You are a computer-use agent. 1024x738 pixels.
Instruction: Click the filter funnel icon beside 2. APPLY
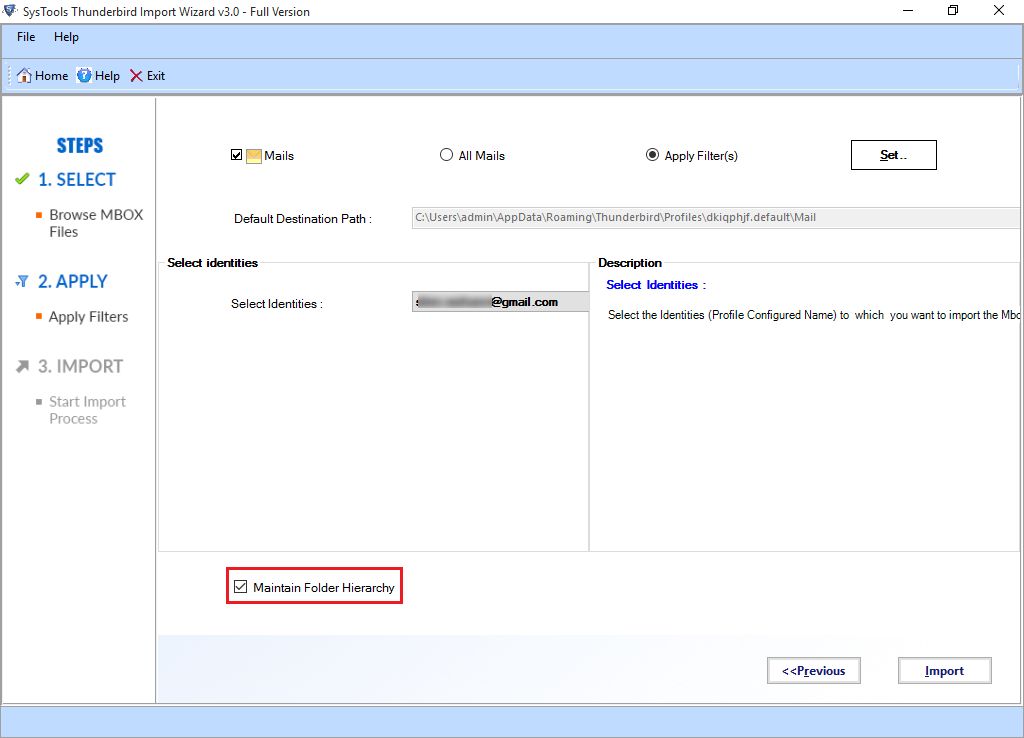coord(22,281)
